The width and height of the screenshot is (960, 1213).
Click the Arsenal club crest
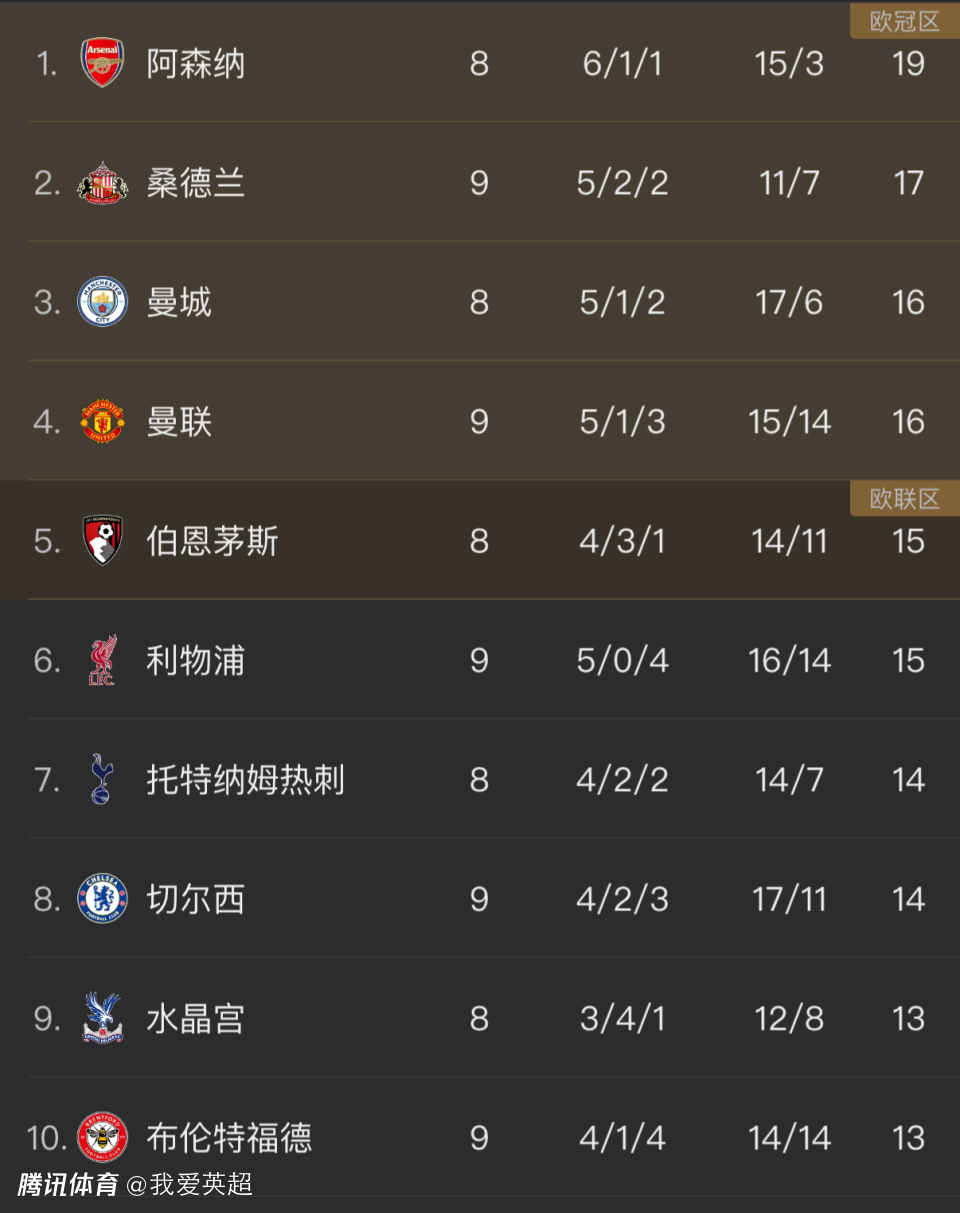click(x=102, y=63)
